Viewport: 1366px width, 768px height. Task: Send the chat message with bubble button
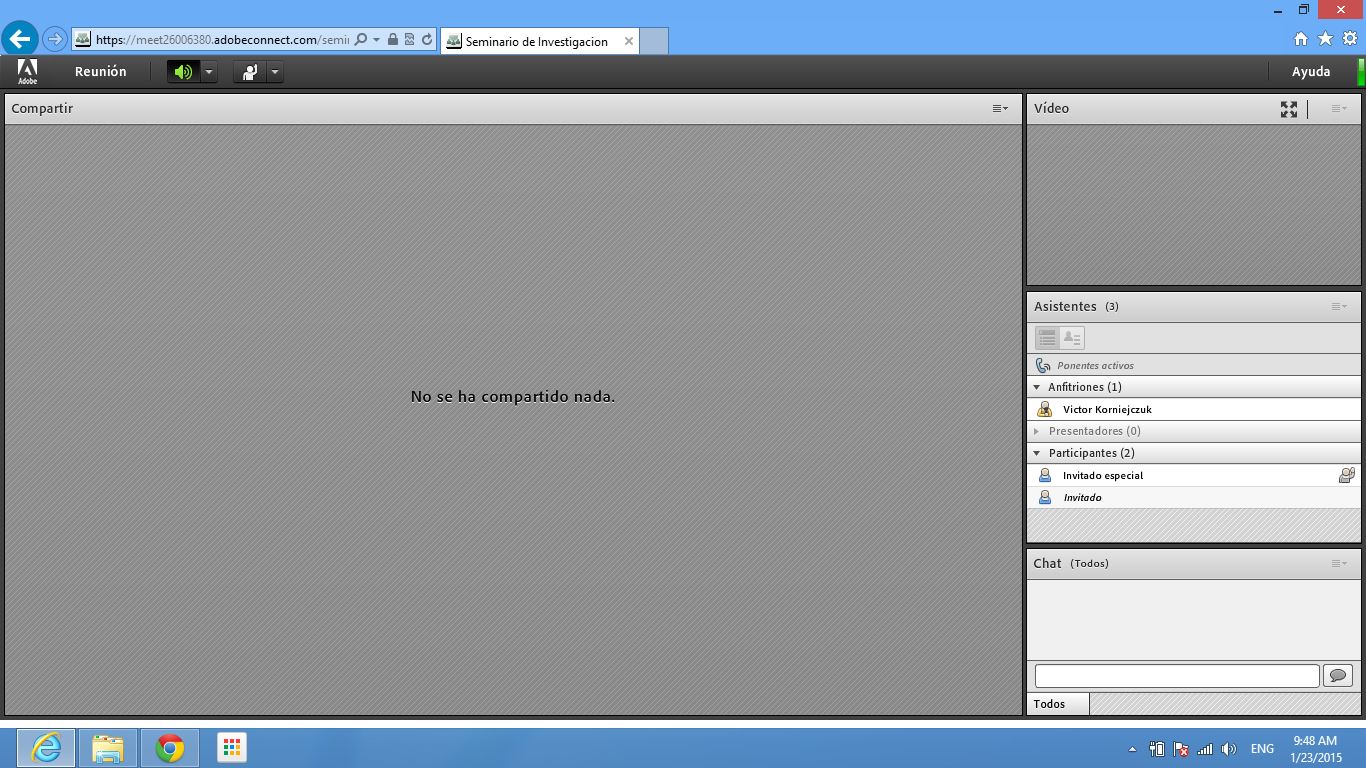tap(1338, 676)
